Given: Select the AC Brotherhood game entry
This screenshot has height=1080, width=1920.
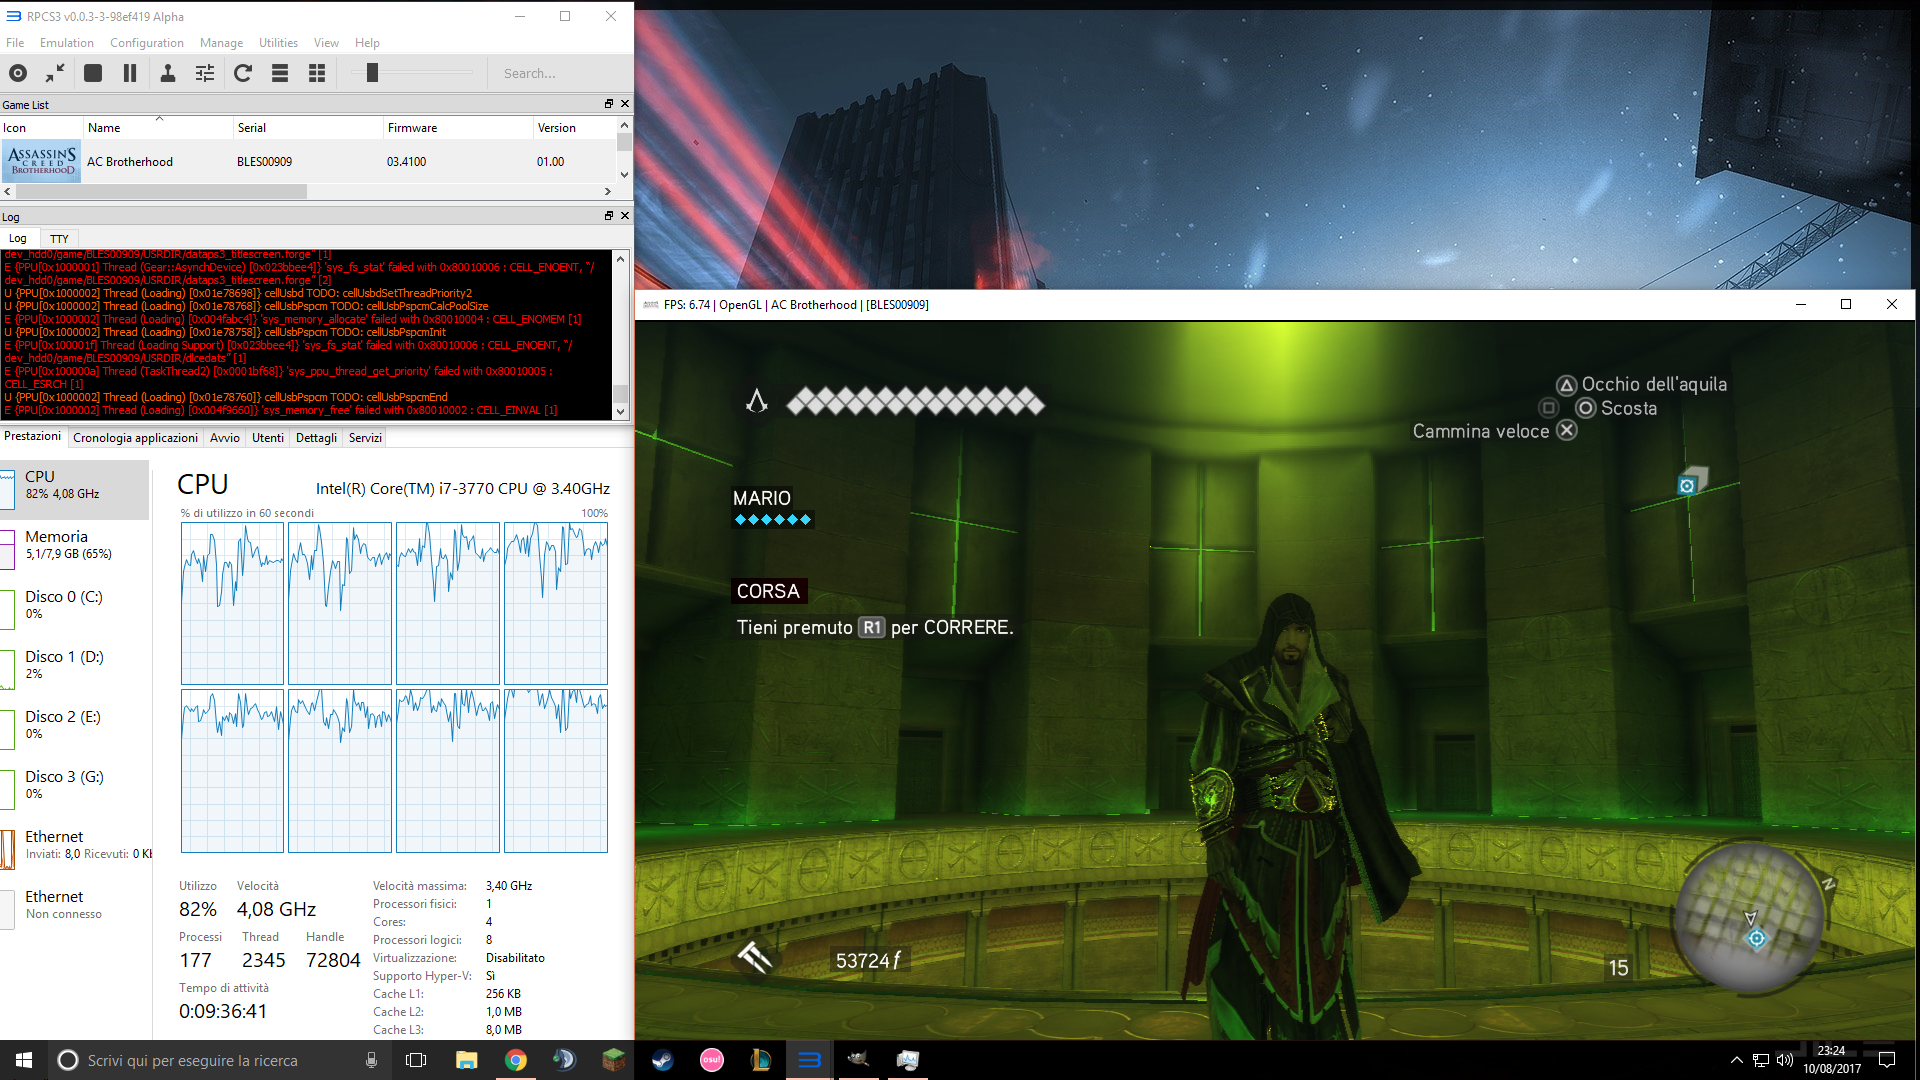Looking at the screenshot, I should point(130,162).
